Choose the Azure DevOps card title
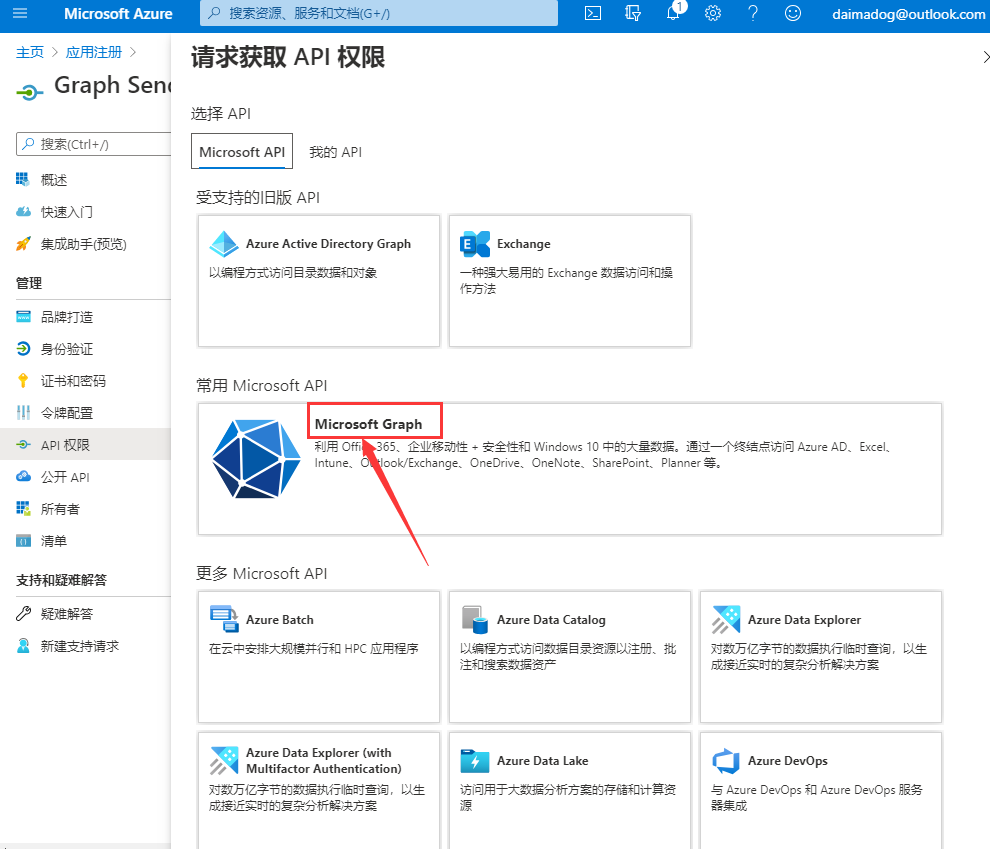 787,761
